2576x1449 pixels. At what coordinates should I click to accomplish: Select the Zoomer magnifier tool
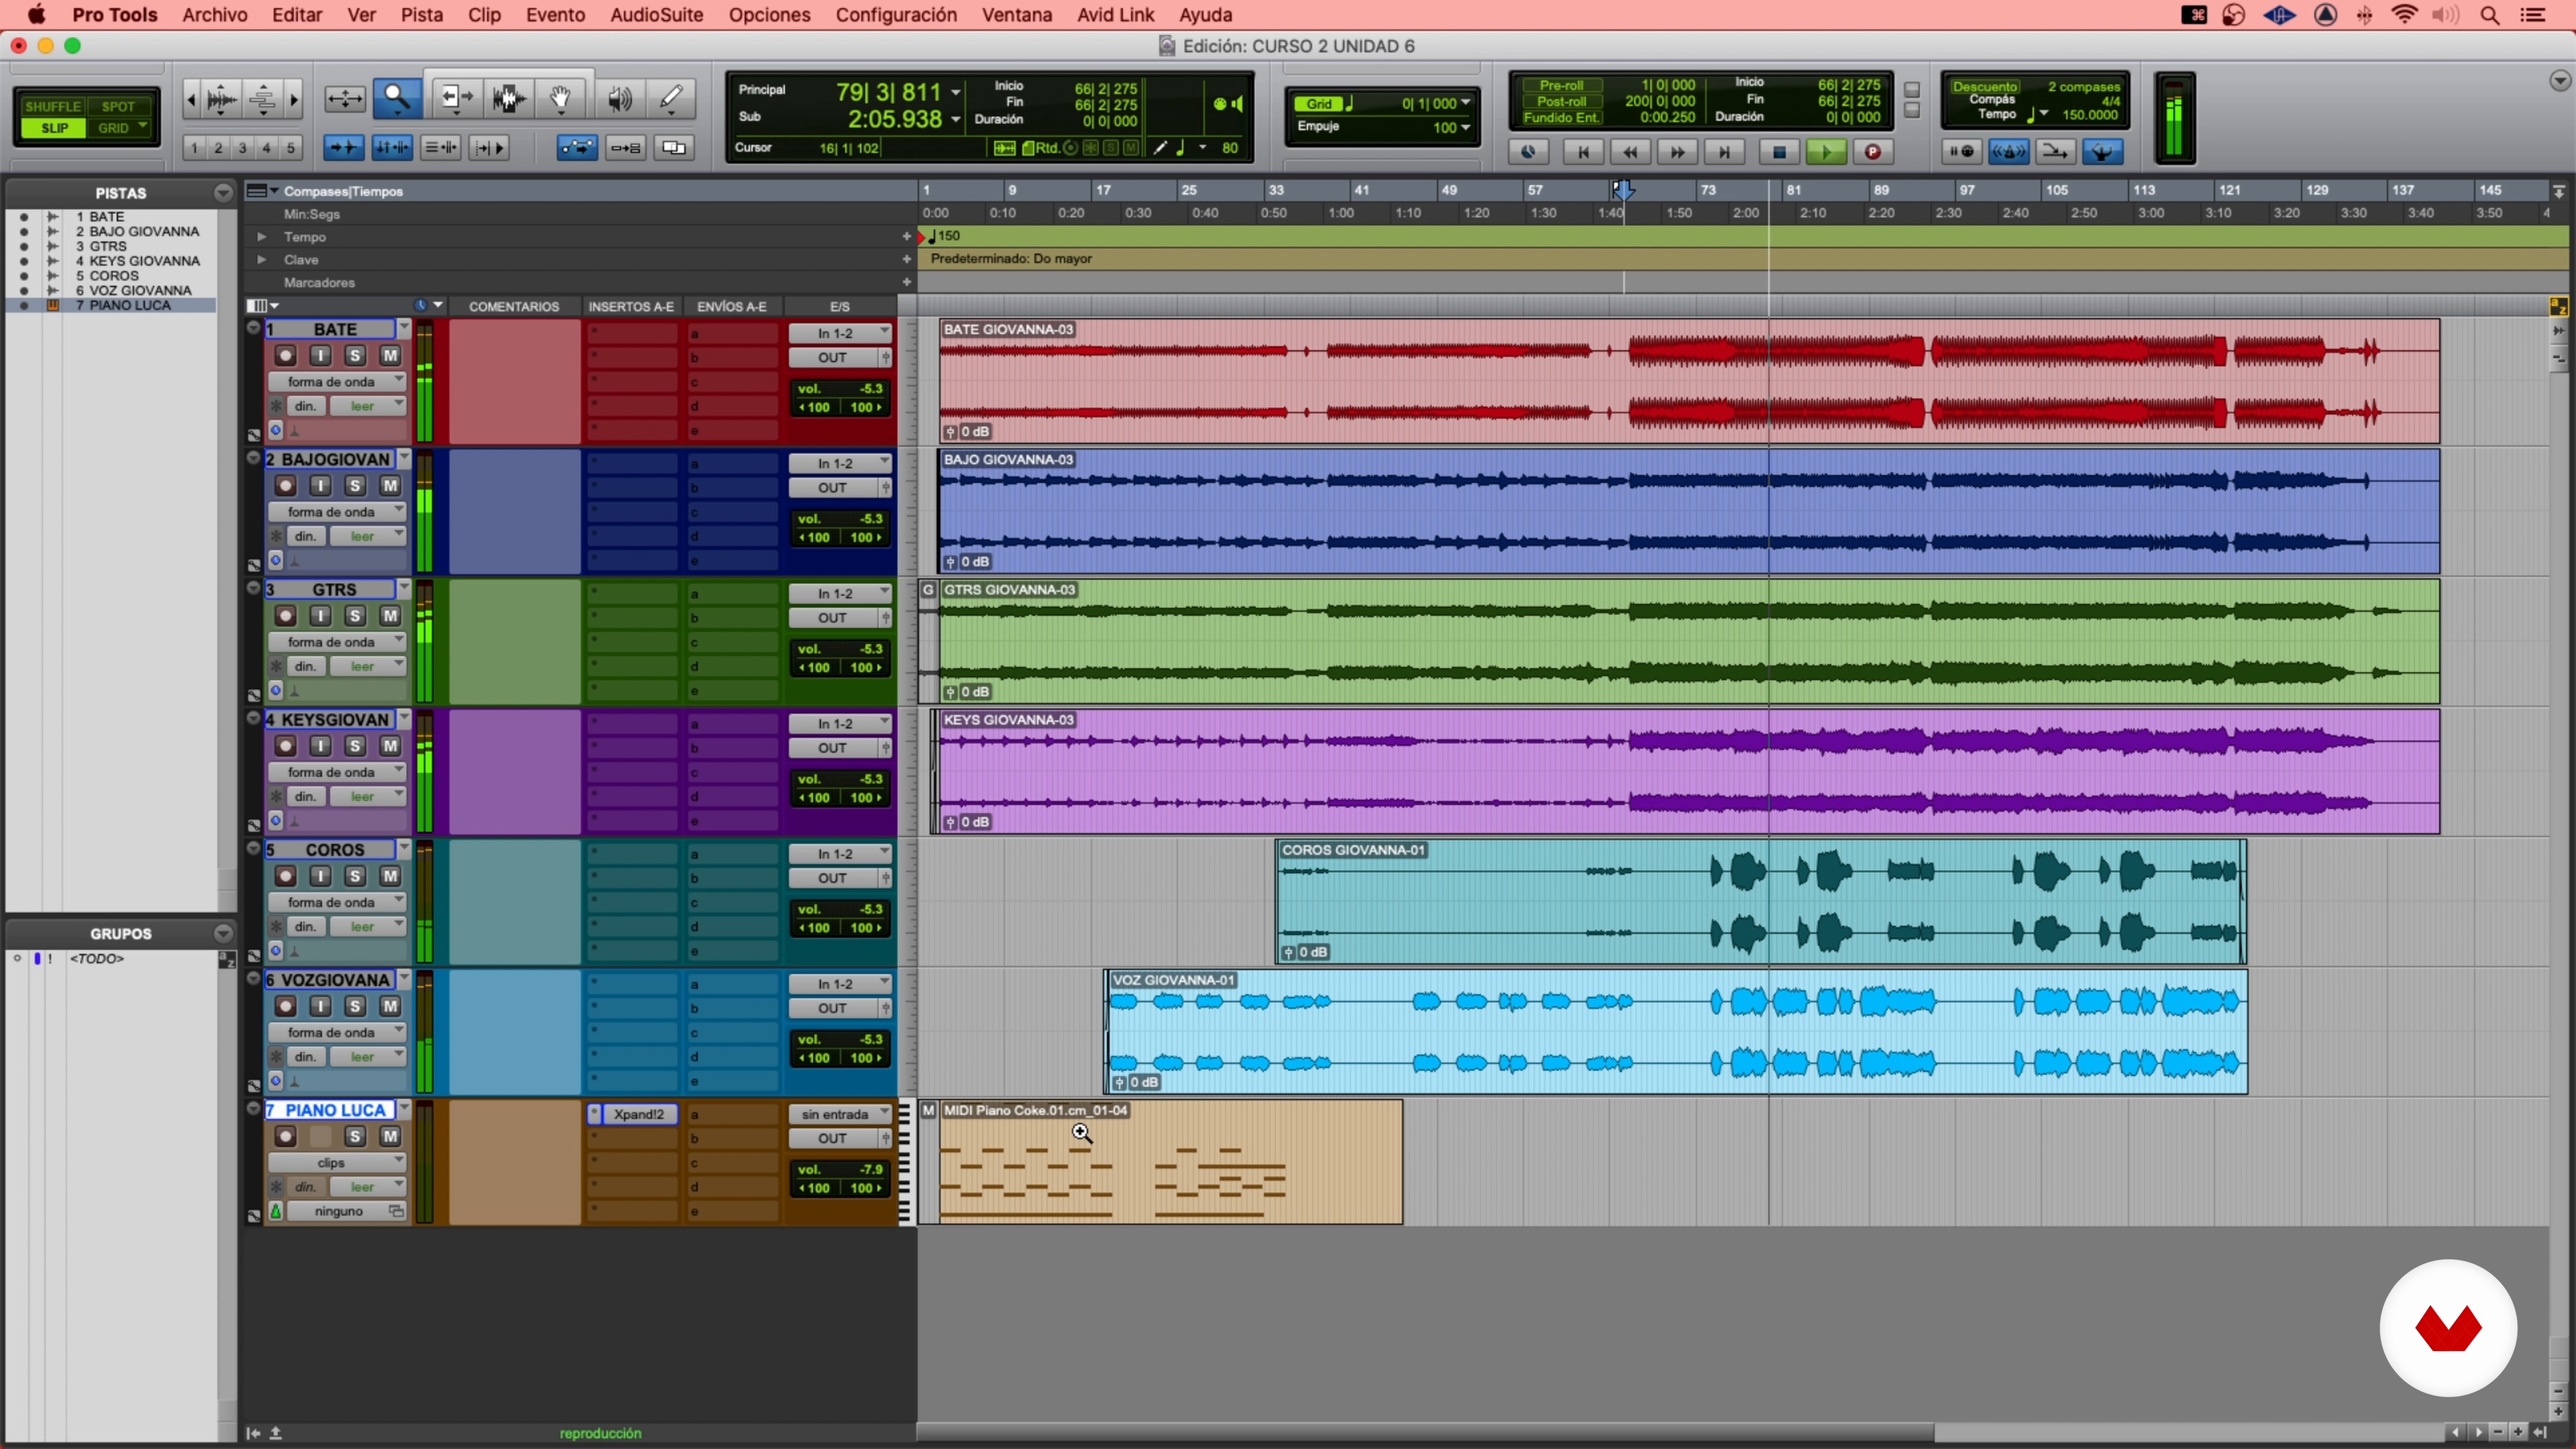(x=397, y=98)
